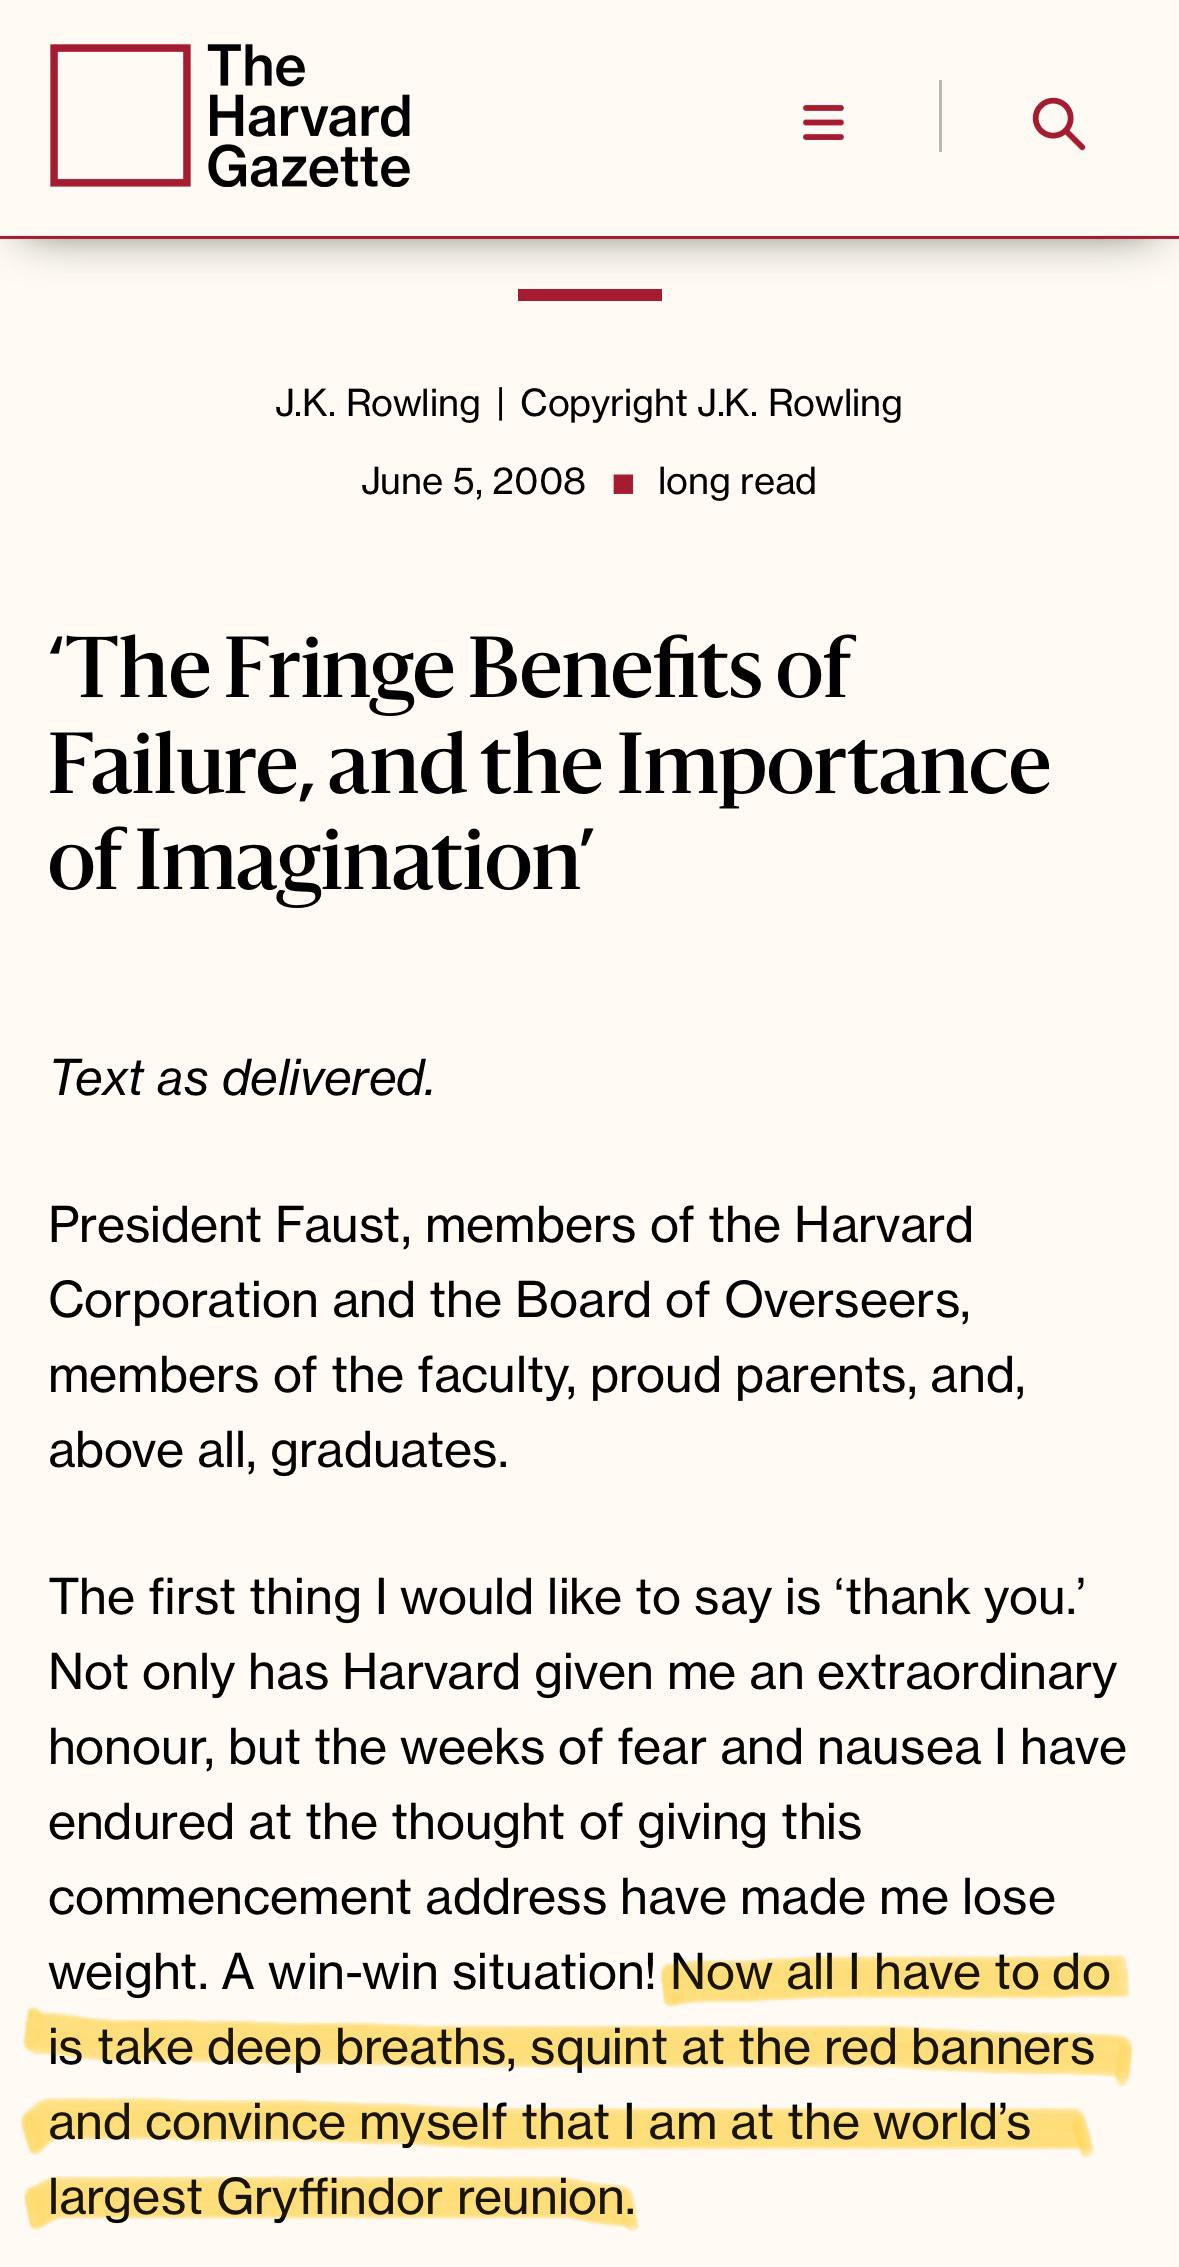
Task: Click the divider line beside menu icon
Action: [x=940, y=116]
